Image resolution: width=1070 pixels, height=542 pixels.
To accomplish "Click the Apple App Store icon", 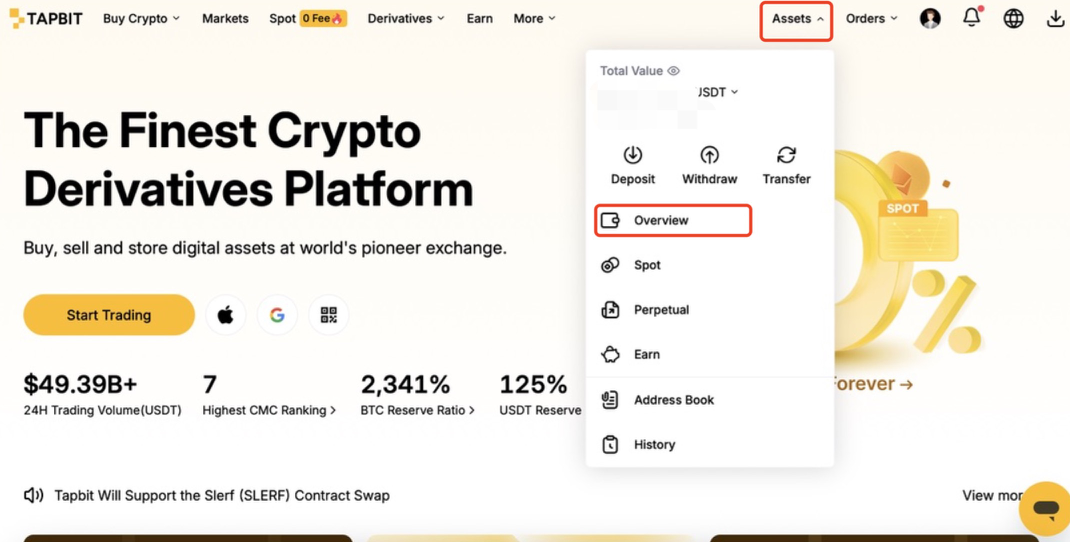I will (x=226, y=315).
